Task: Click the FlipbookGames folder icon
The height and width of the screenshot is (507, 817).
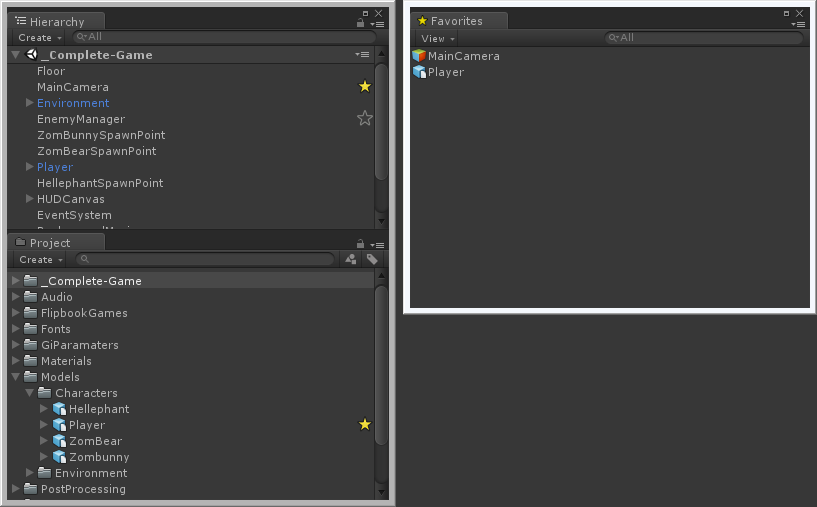Action: [31, 313]
